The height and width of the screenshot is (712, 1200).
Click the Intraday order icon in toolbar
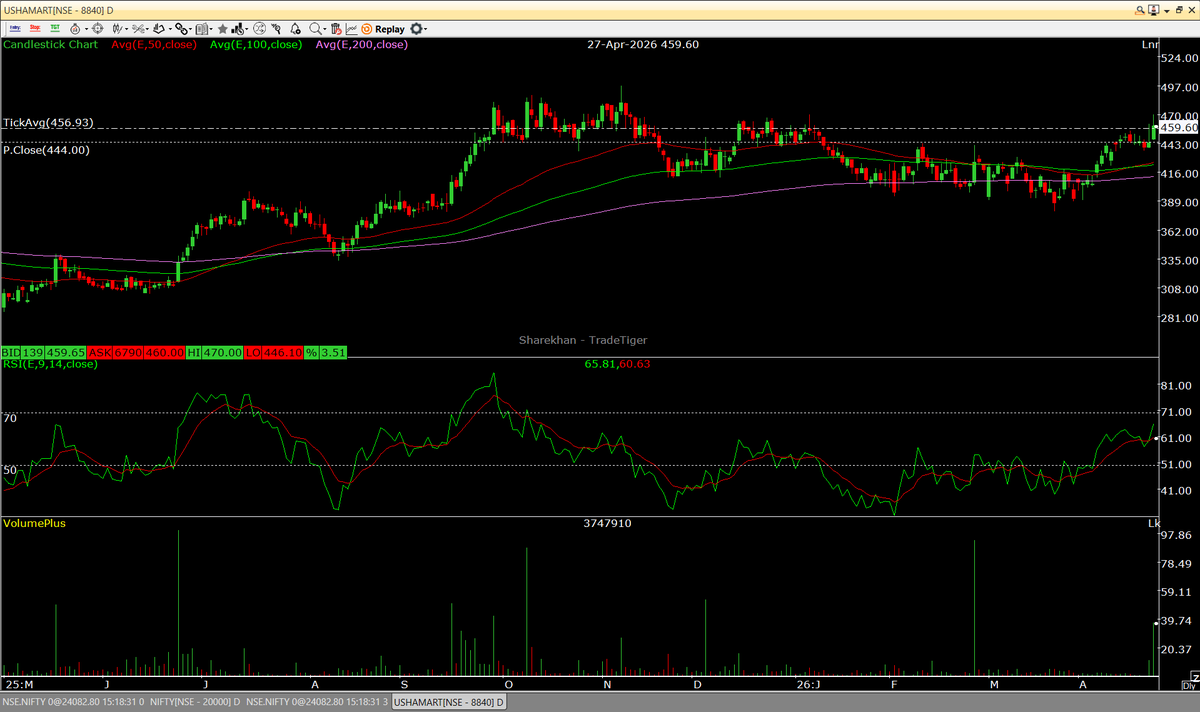15,29
